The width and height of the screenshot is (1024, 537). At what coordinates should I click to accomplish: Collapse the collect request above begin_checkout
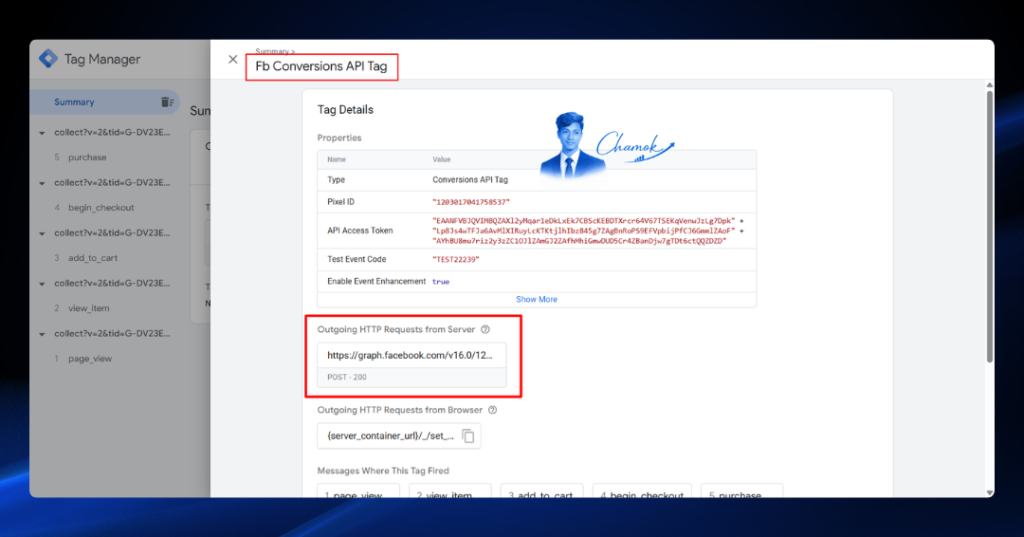coord(42,183)
